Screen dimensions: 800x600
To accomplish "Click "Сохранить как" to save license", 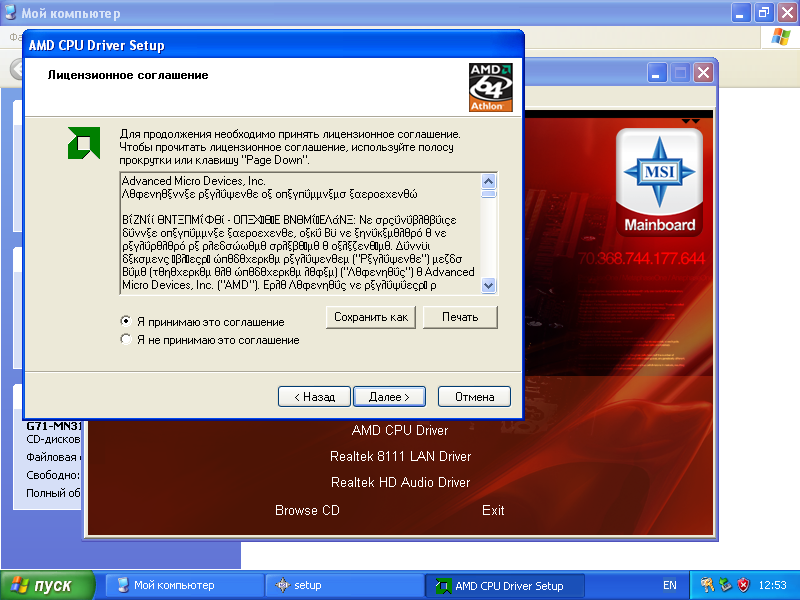I will (371, 317).
